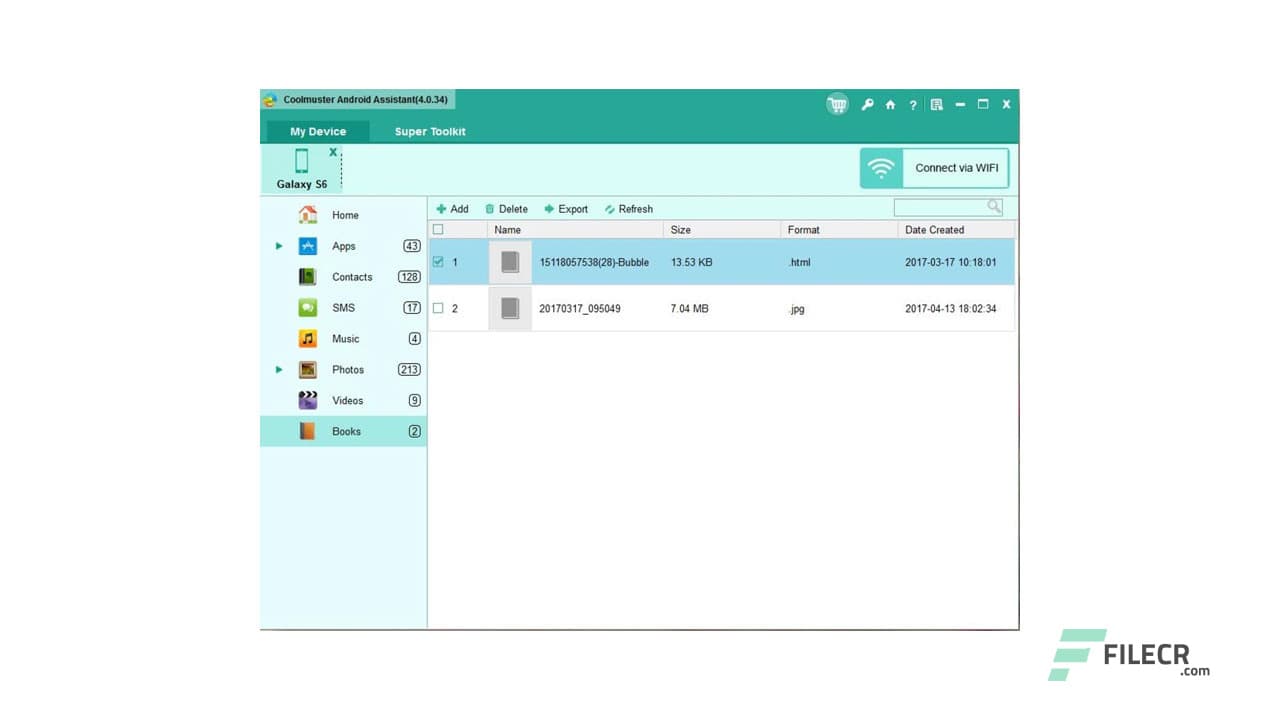The width and height of the screenshot is (1280, 720).
Task: Open the Apps section icon
Action: coord(307,245)
